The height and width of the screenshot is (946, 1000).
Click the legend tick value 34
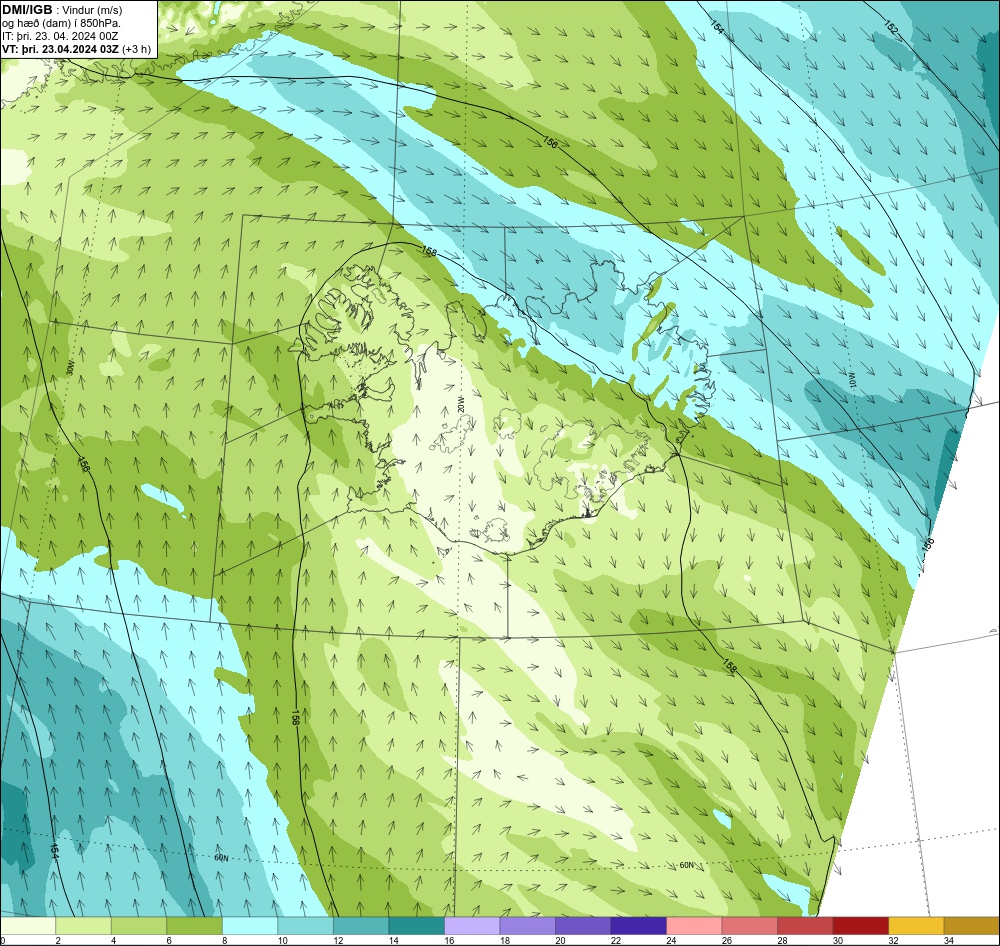point(948,940)
